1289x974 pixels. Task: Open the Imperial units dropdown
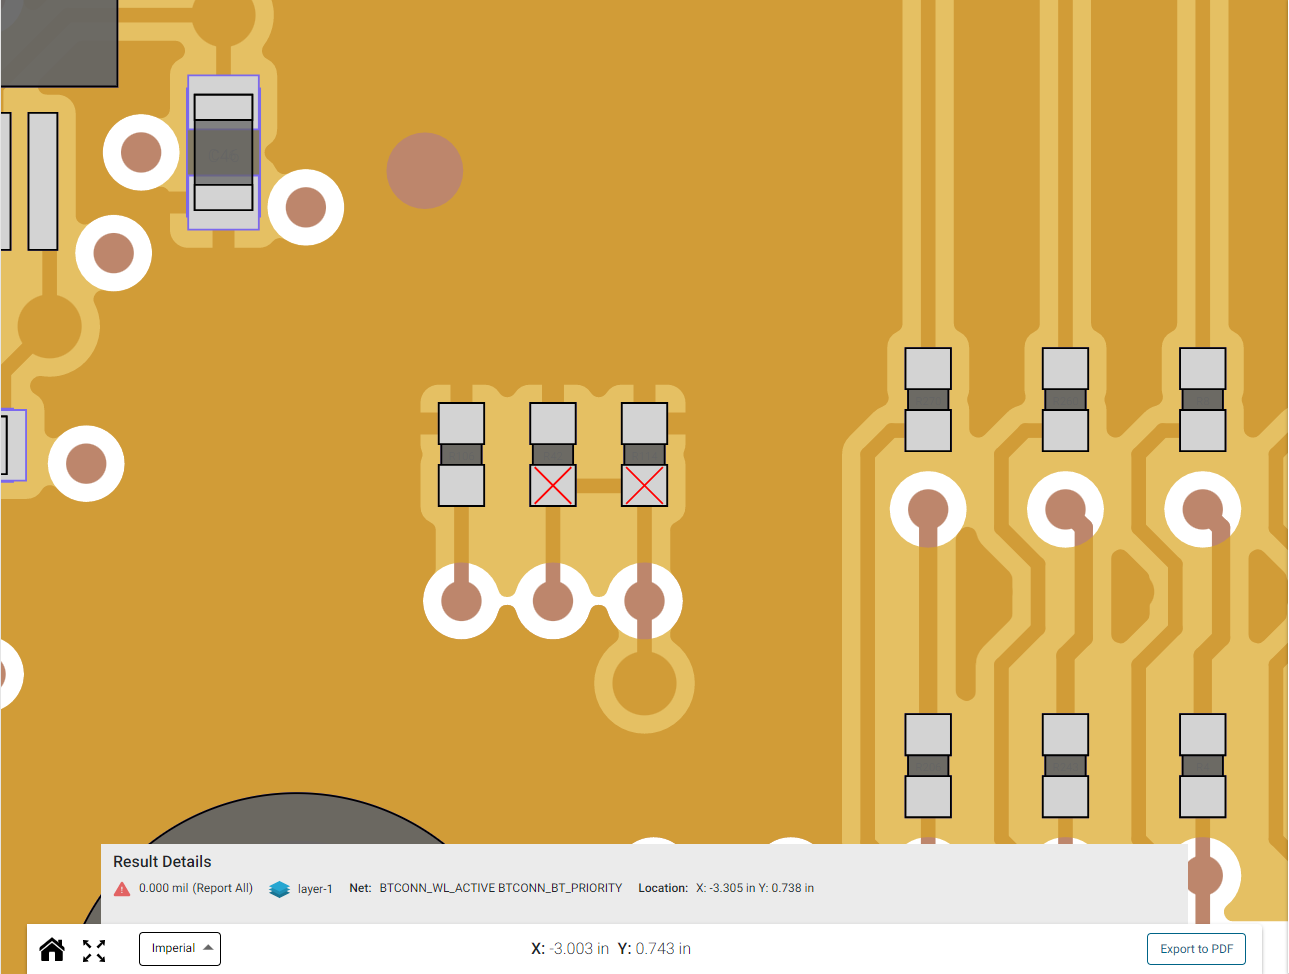pos(180,948)
